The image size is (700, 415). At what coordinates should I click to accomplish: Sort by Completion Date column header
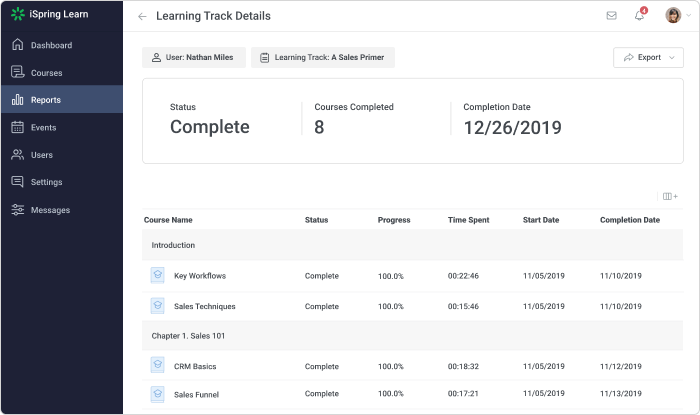coord(629,220)
